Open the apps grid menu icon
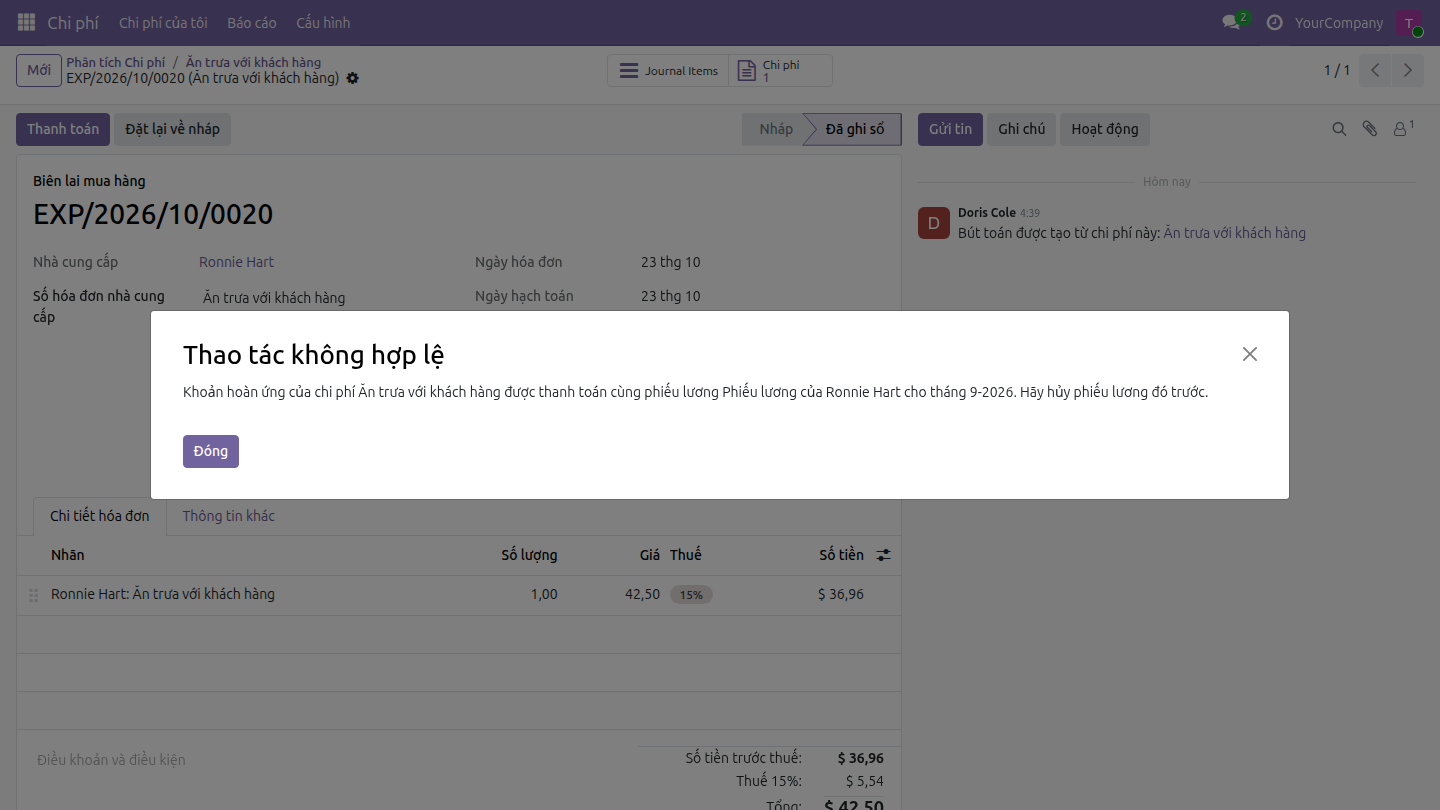Screen dimensions: 1440x810 pos(27,22)
